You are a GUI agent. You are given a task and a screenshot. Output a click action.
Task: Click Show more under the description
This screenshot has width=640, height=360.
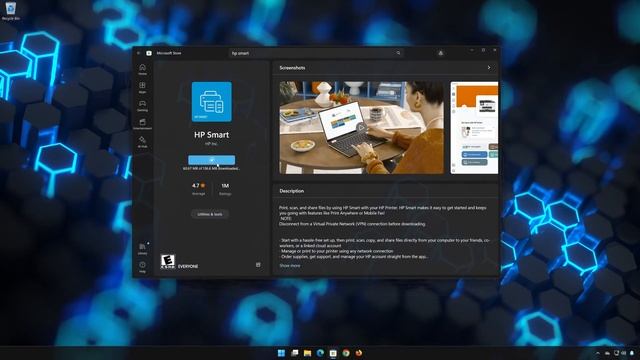[x=290, y=266]
